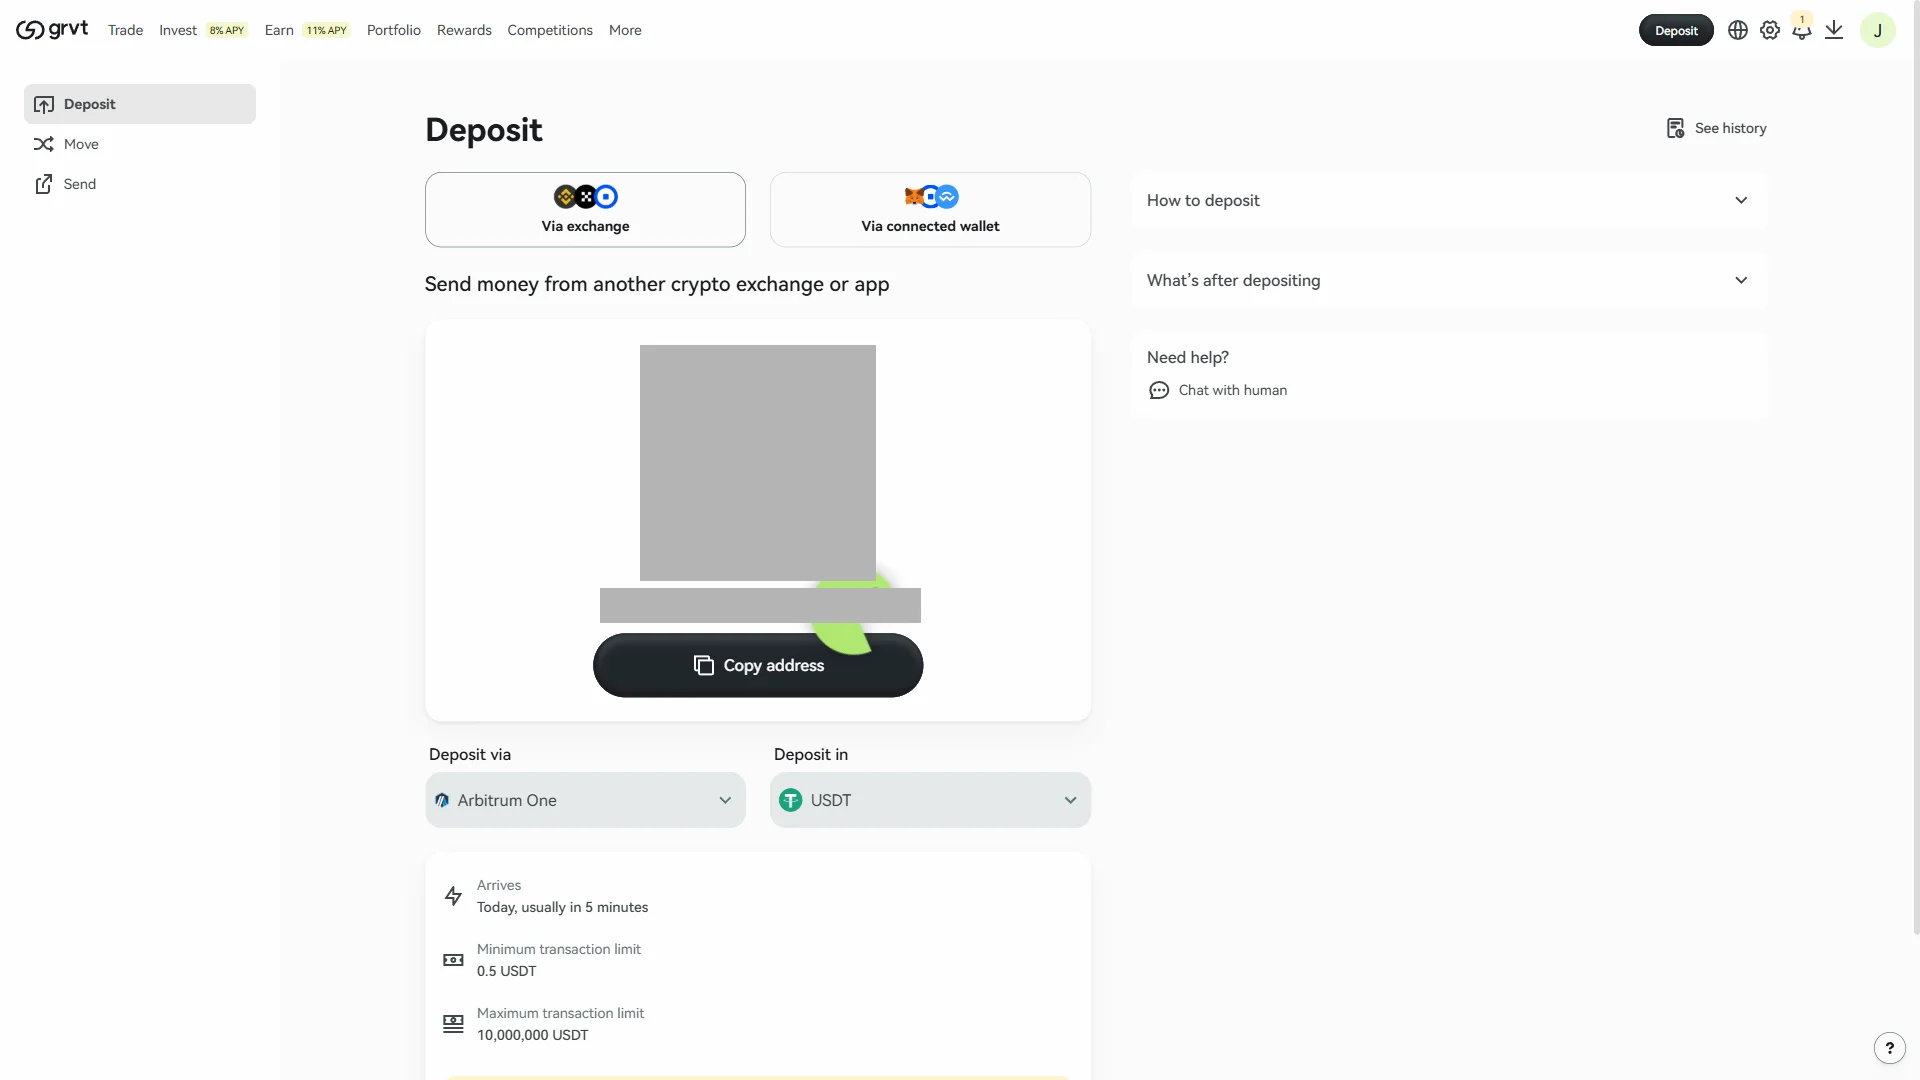Open Competitions page
The image size is (1920, 1080).
550,30
